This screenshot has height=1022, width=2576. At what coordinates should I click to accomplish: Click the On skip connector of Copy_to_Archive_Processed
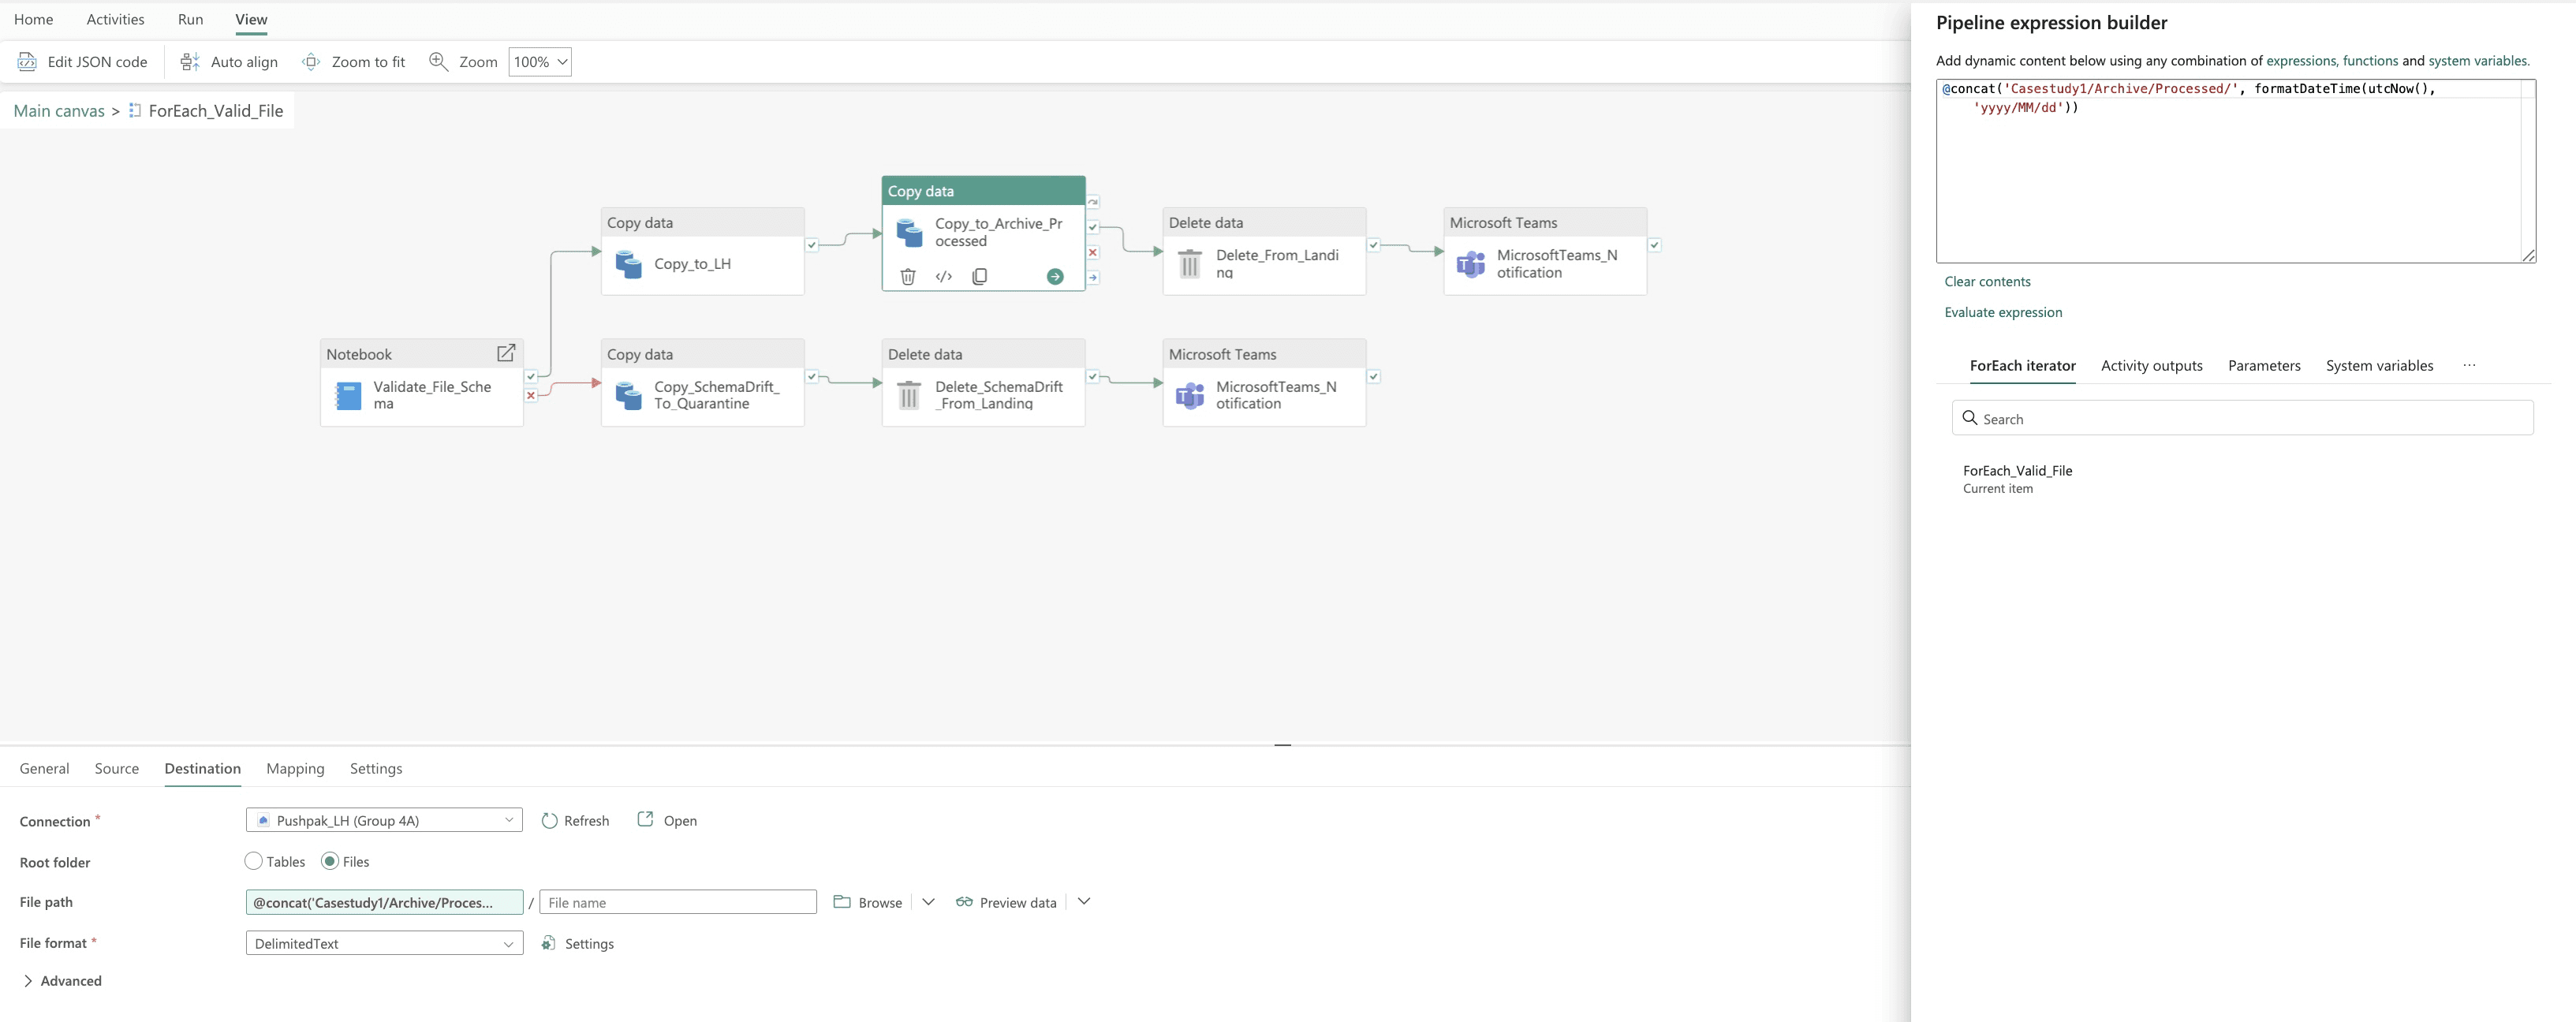[x=1093, y=202]
